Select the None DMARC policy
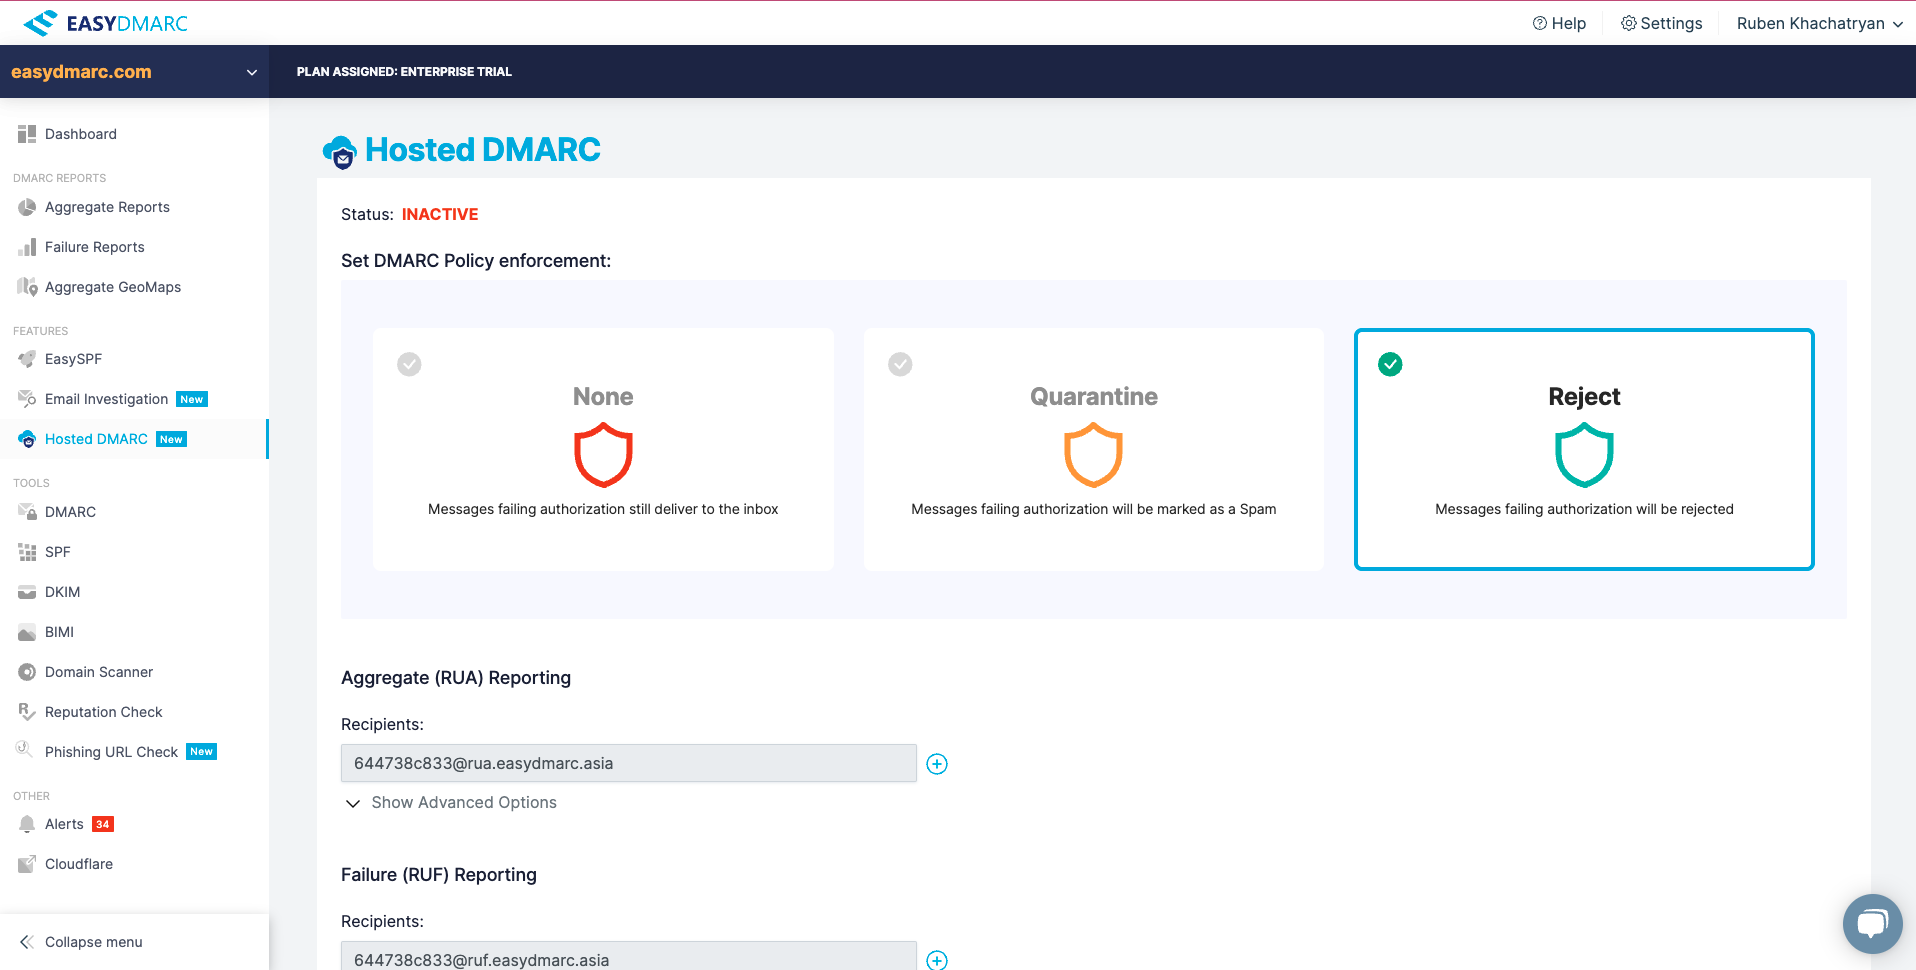Viewport: 1916px width, 970px height. point(602,450)
